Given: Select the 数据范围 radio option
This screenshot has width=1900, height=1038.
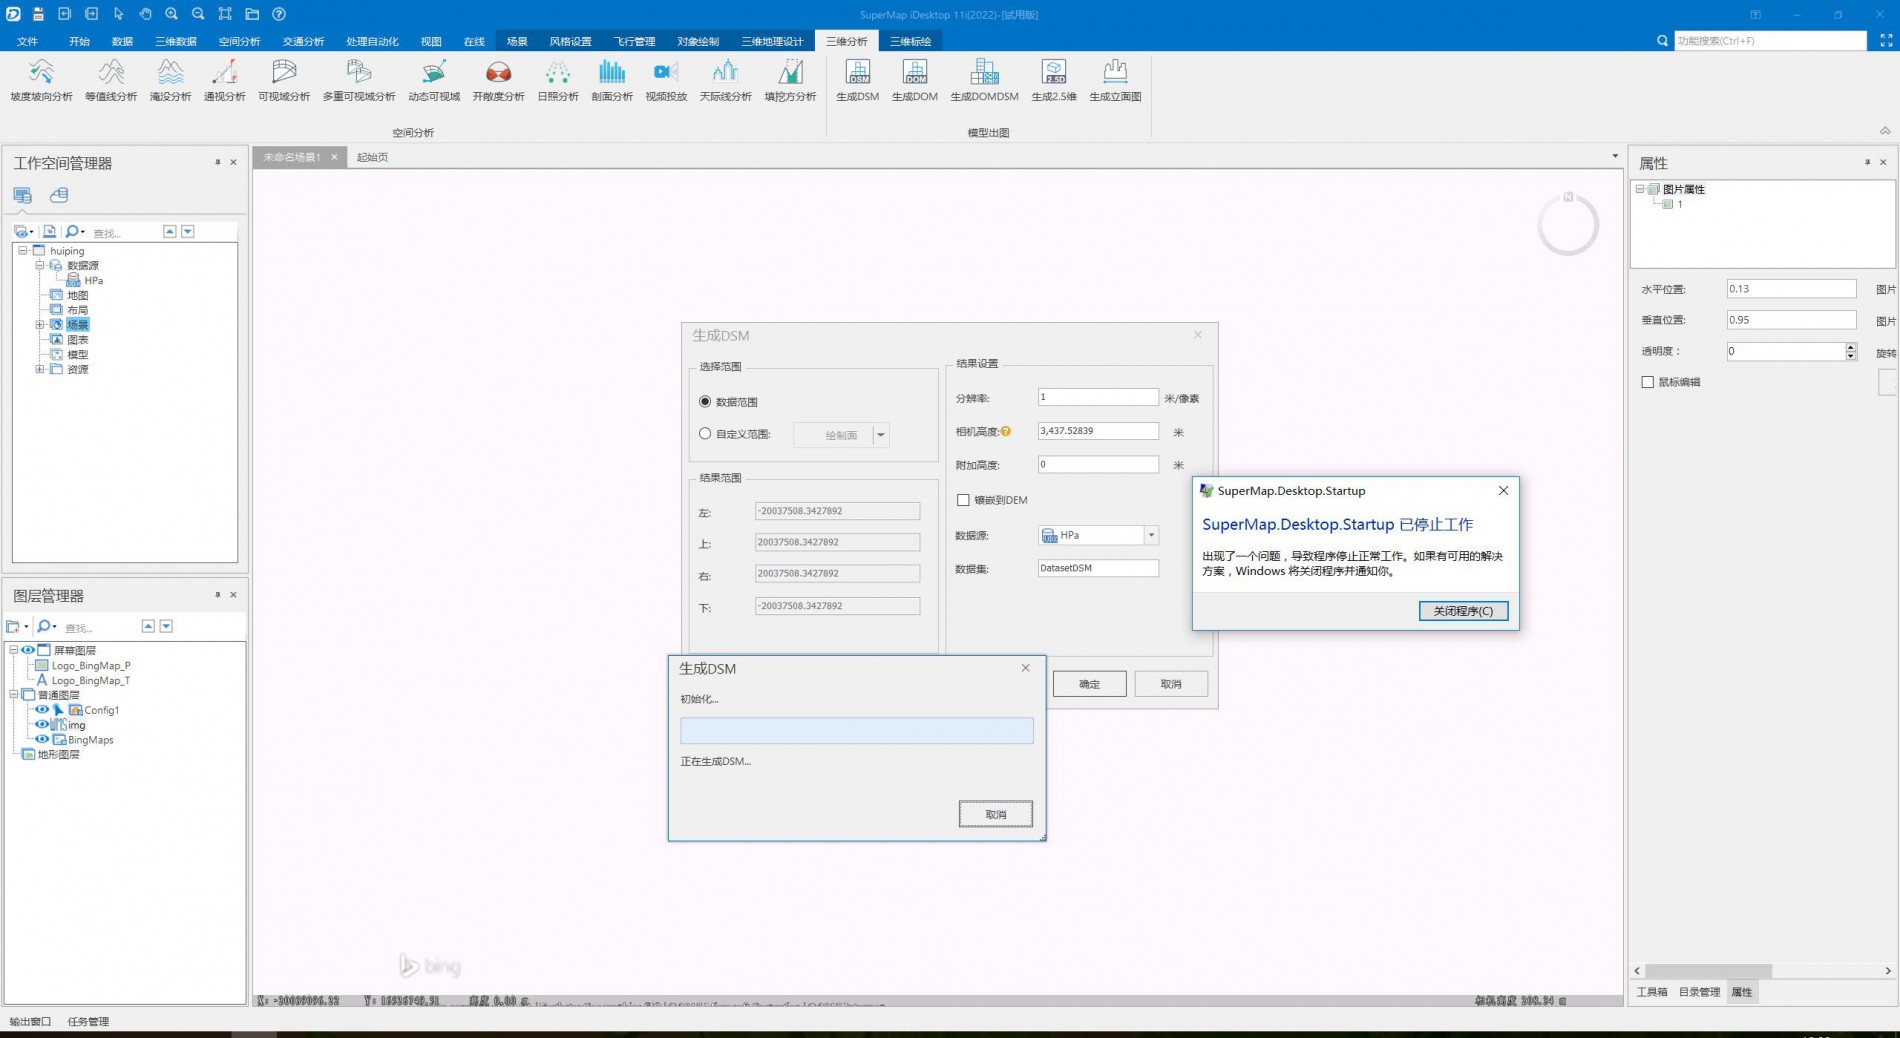Looking at the screenshot, I should pos(705,401).
